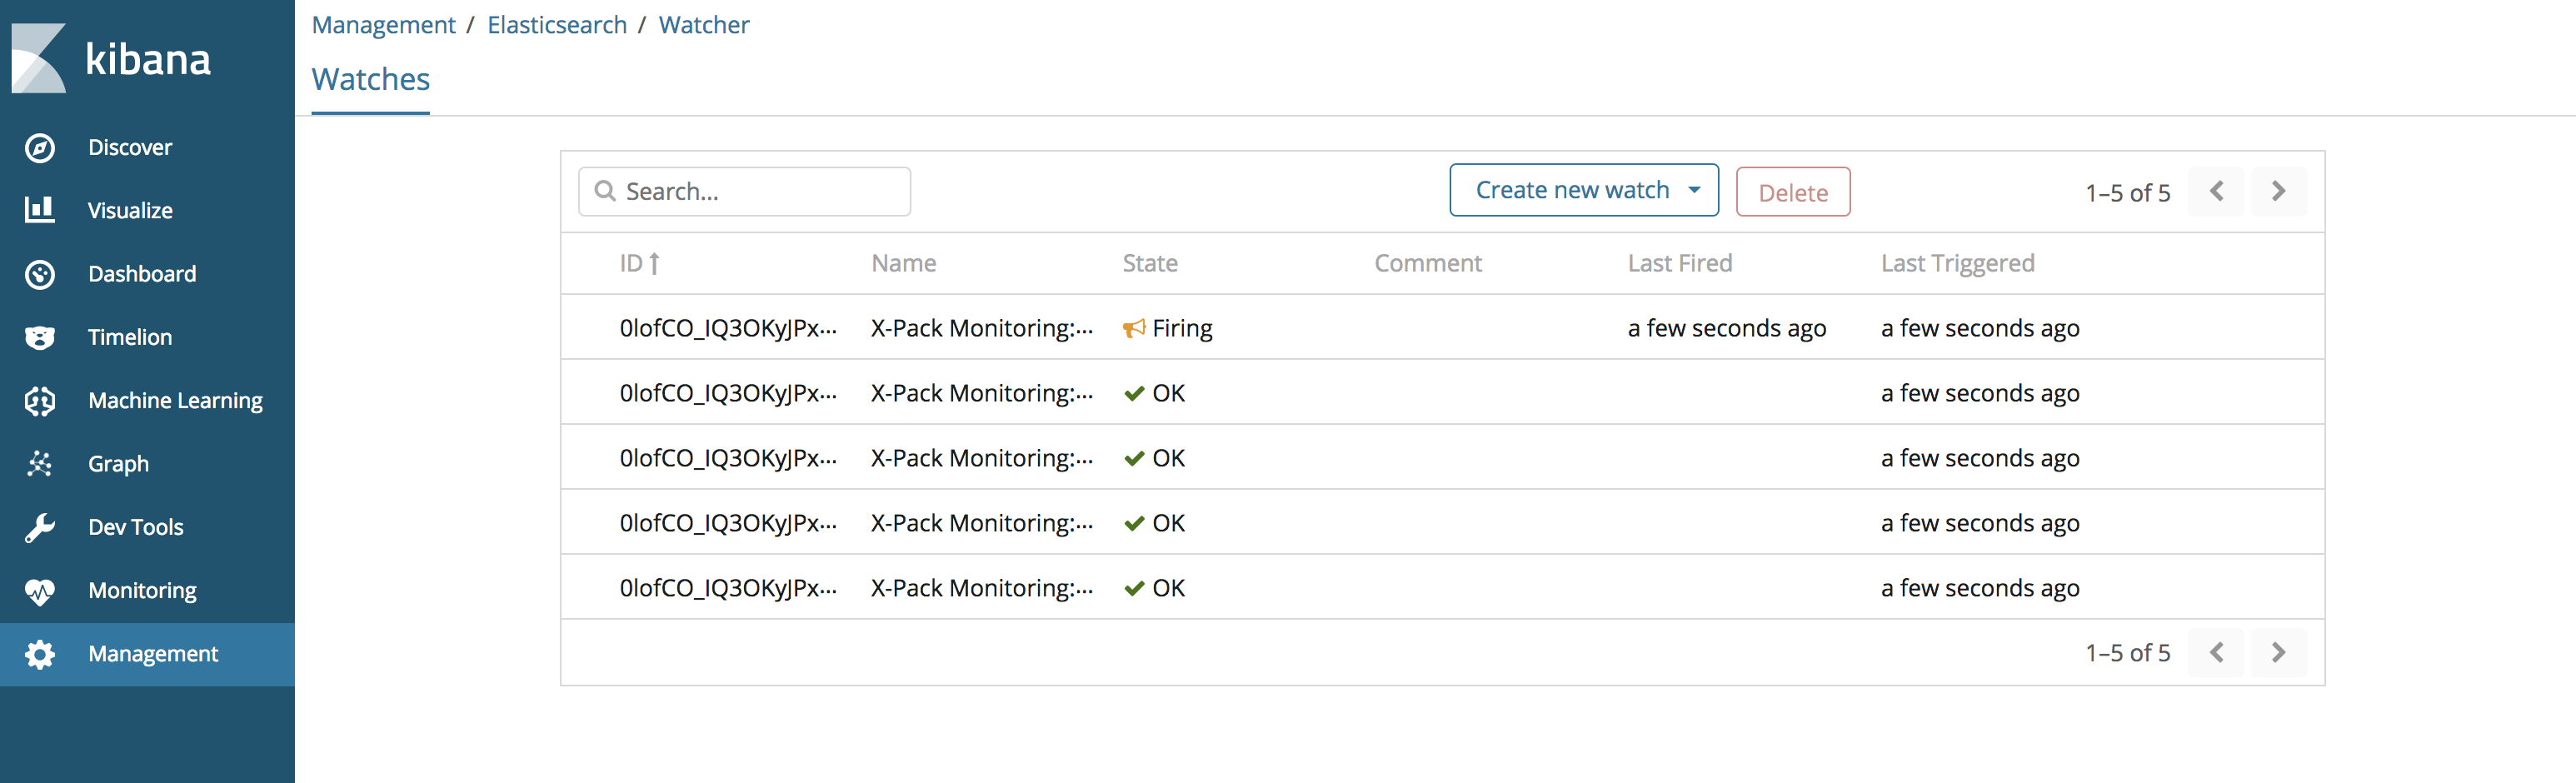Open the Dashboard gauge icon
The width and height of the screenshot is (2576, 783).
point(40,274)
